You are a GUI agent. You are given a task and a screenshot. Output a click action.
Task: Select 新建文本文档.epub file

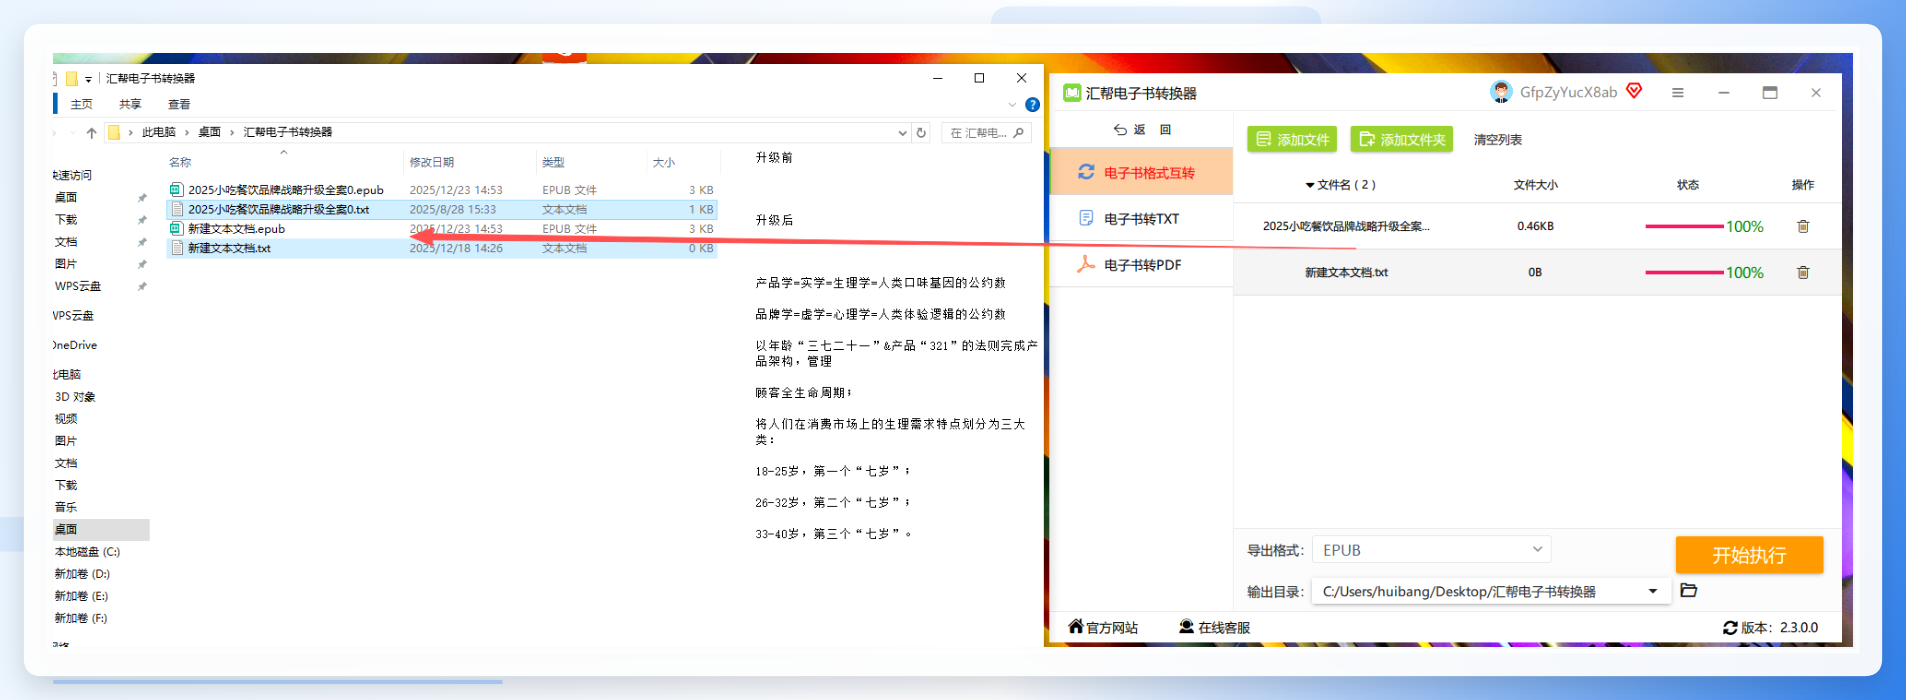point(442,229)
